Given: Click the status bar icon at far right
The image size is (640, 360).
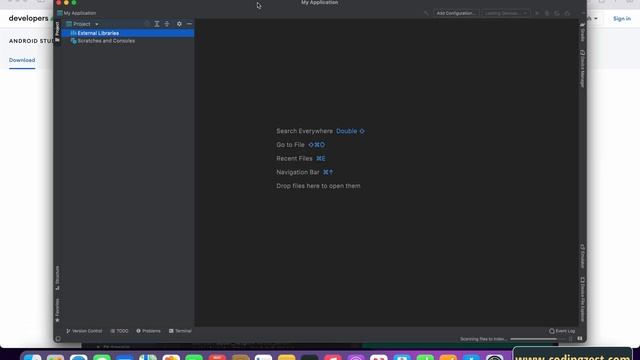Looking at the screenshot, I should pos(580,339).
